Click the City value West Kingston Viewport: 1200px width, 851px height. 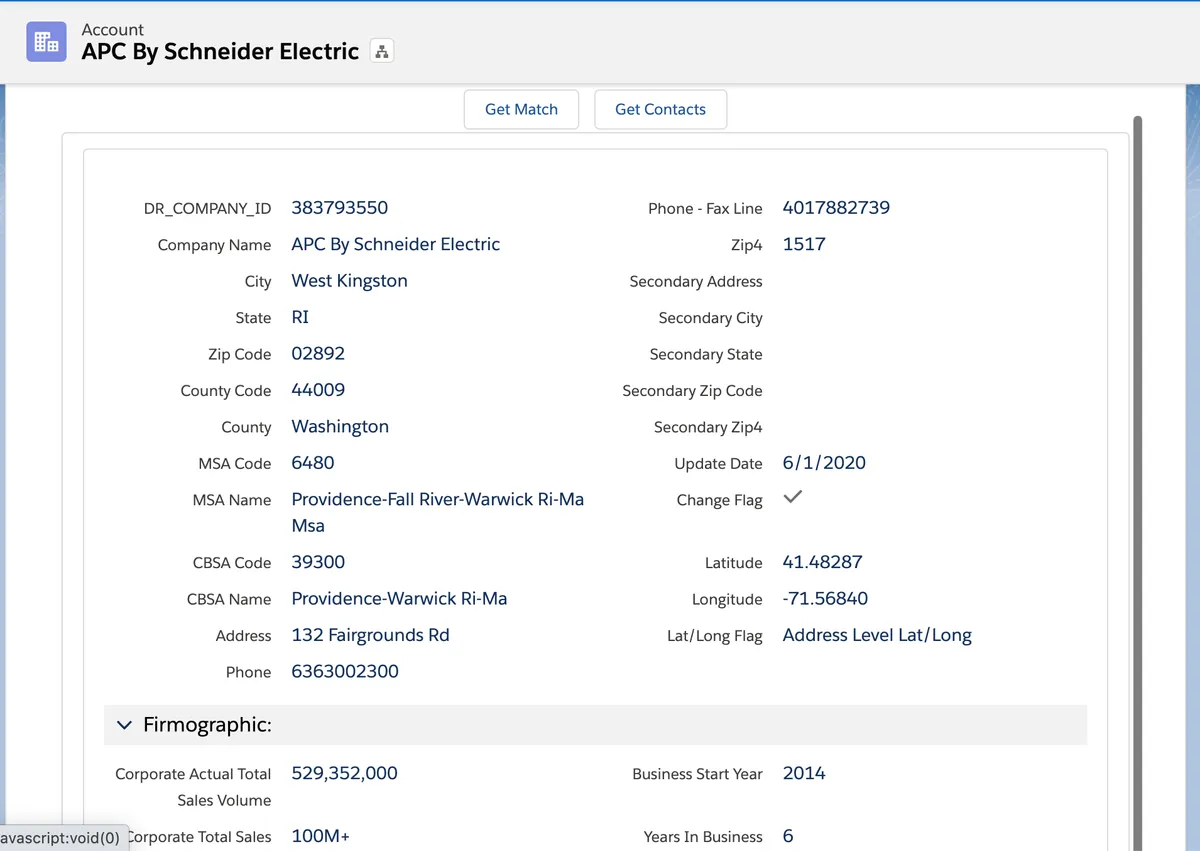pyautogui.click(x=349, y=281)
